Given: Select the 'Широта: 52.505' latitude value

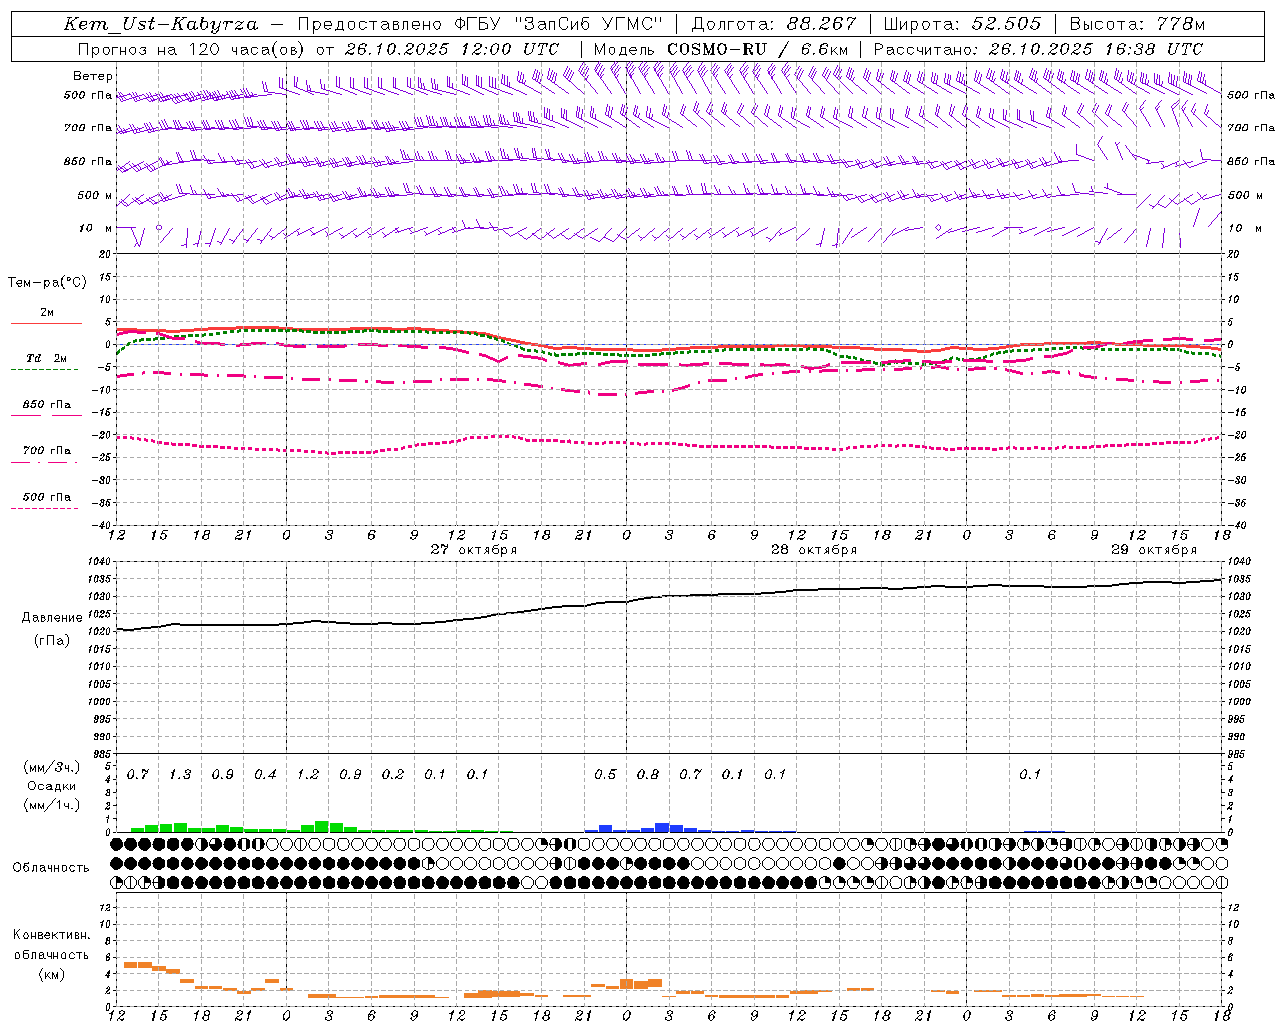Looking at the screenshot, I should pyautogui.click(x=962, y=24).
